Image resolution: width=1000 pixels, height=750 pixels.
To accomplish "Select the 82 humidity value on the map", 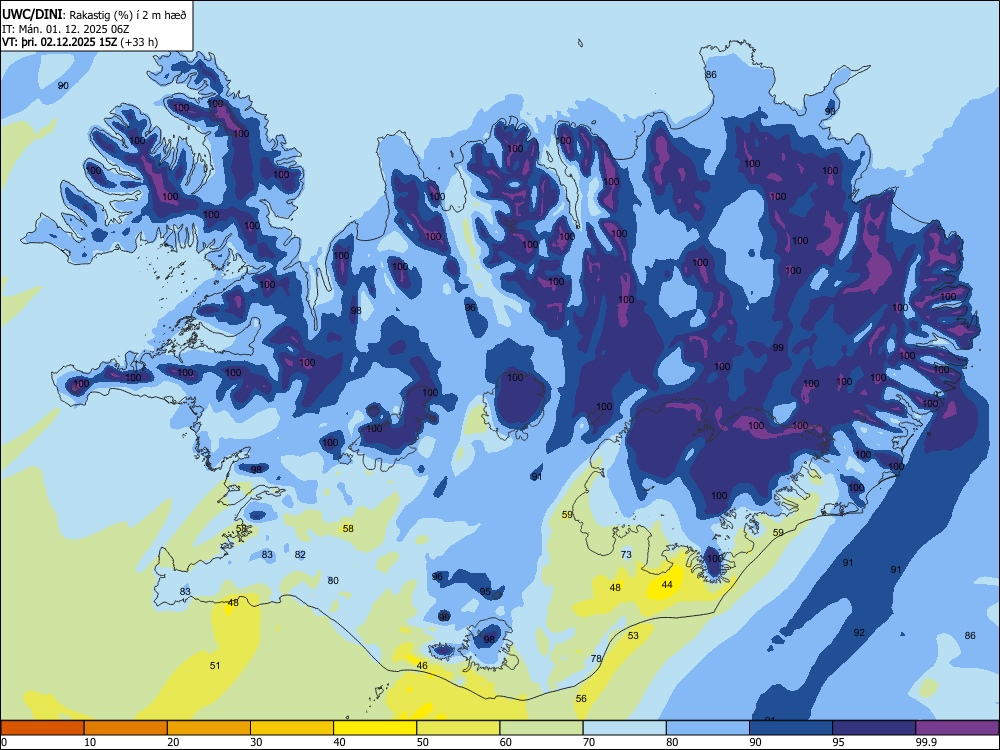I will click(x=300, y=554).
